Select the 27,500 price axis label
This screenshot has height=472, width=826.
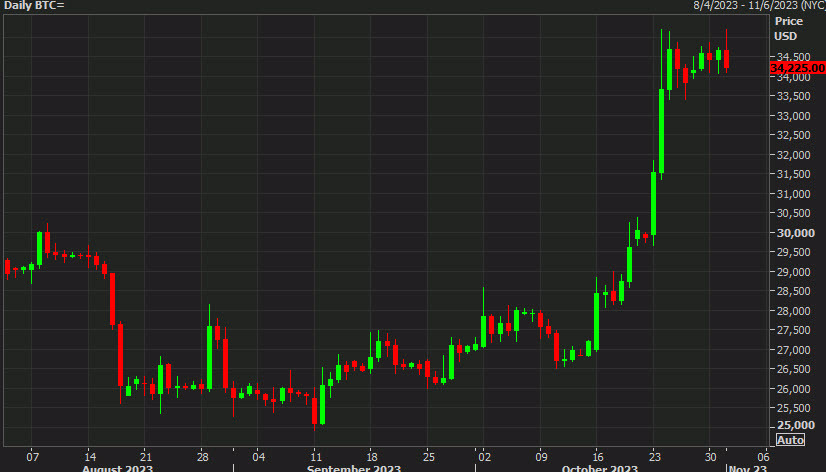tap(793, 330)
